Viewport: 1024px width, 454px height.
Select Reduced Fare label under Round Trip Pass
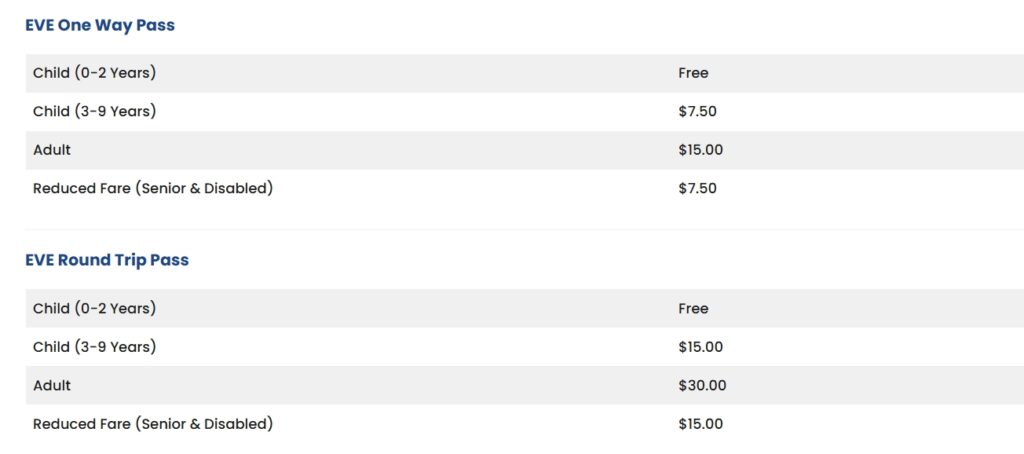coord(153,424)
